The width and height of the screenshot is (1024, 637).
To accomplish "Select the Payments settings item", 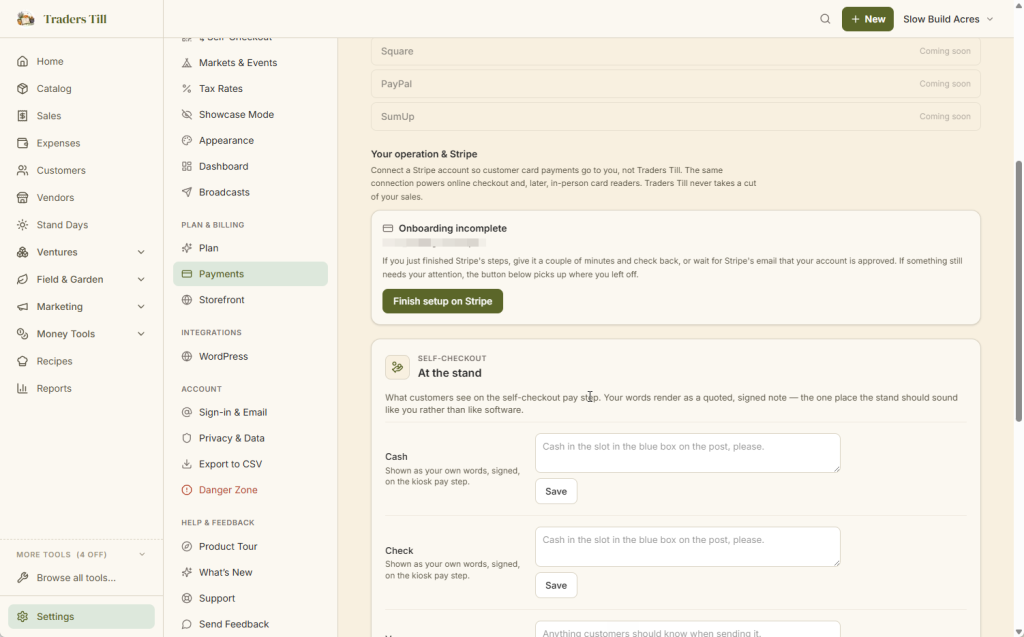I will coord(250,274).
